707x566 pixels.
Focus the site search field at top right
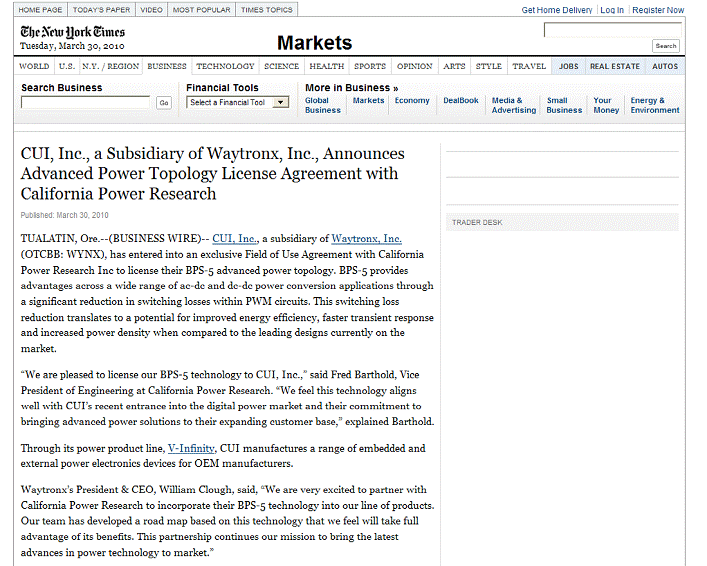pyautogui.click(x=613, y=30)
